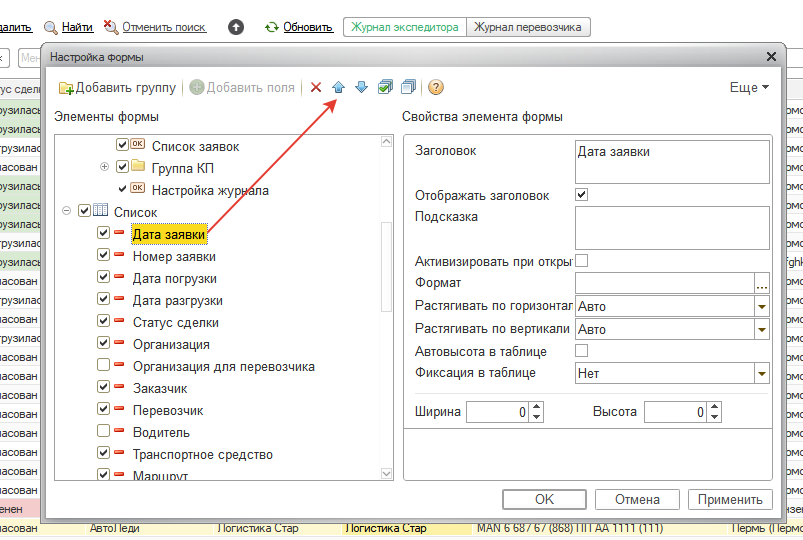Switch to Журнал перевозчика tab
The width and height of the screenshot is (803, 540).
528,27
